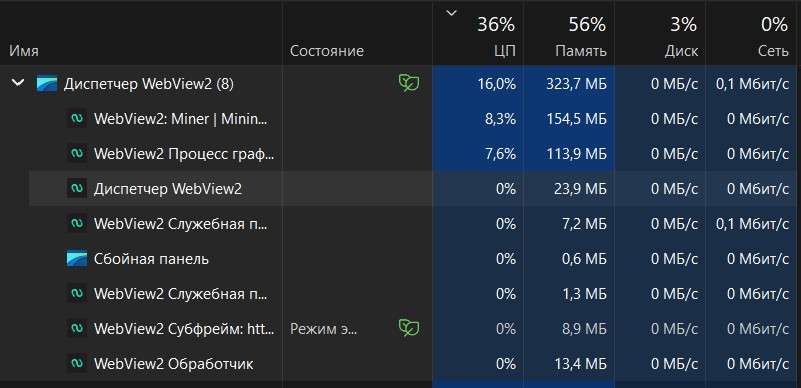Select the Сбойная панель process row

[412, 259]
